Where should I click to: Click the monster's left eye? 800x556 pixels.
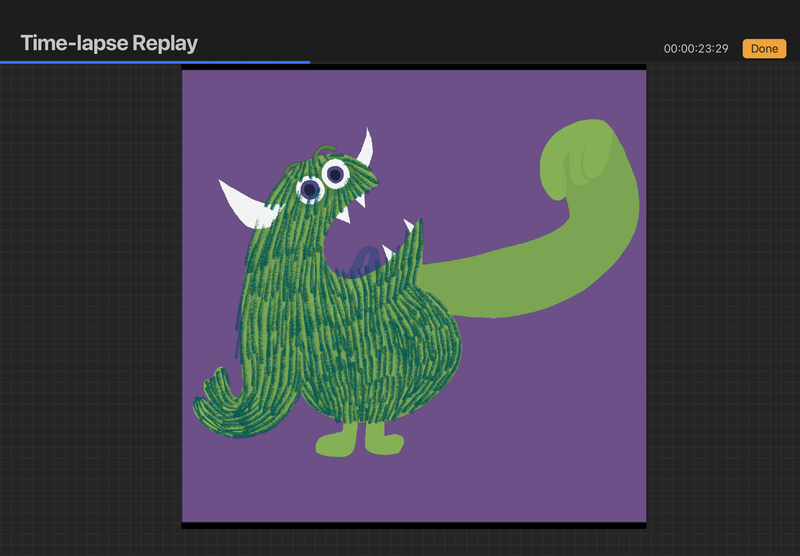pyautogui.click(x=311, y=188)
